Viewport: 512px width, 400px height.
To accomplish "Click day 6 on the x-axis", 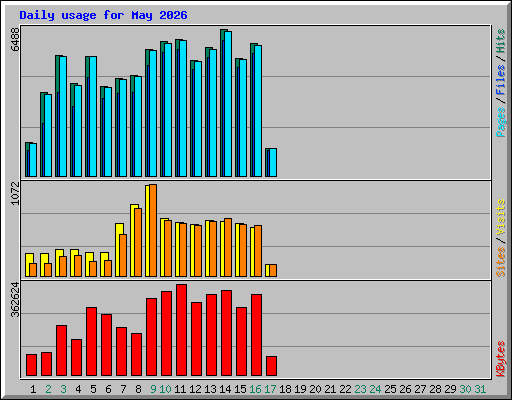I will 108,389.
